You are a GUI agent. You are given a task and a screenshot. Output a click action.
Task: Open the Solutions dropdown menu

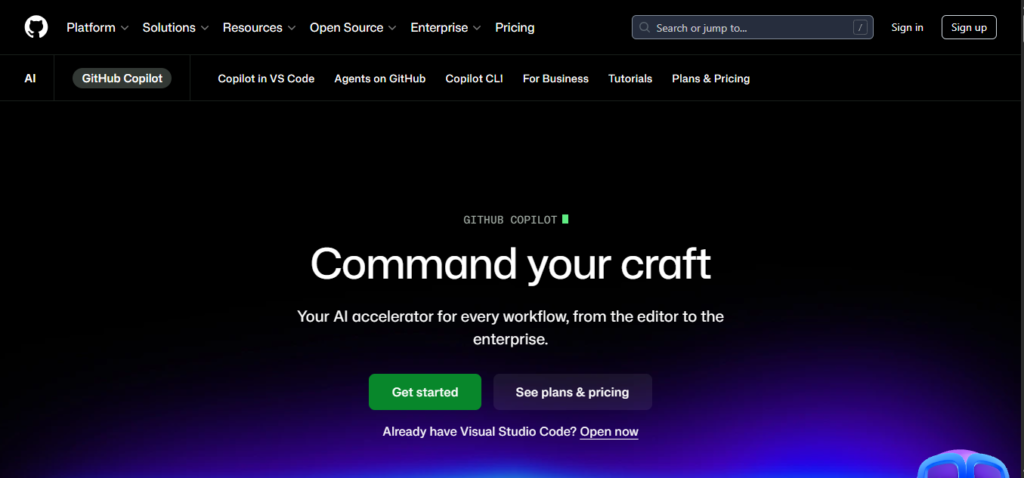tap(175, 28)
